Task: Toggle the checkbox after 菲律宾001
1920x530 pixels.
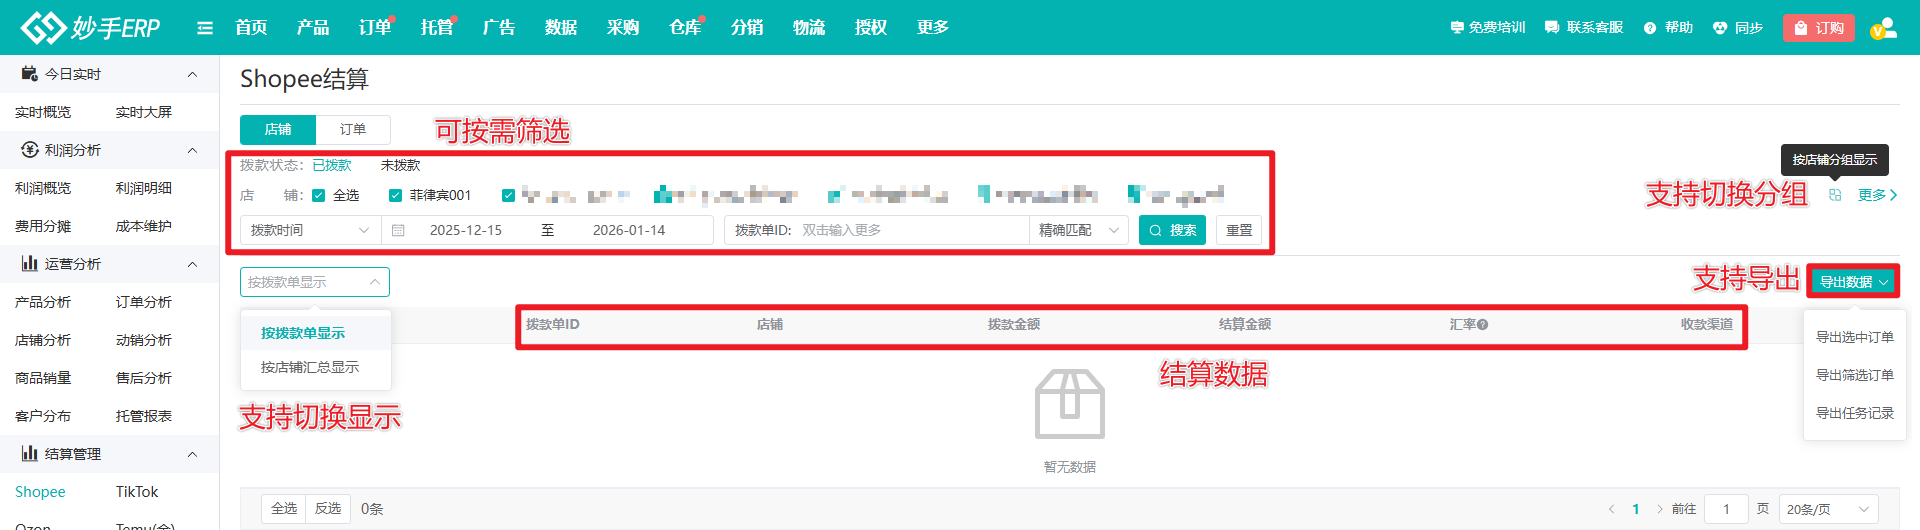Action: [x=508, y=196]
